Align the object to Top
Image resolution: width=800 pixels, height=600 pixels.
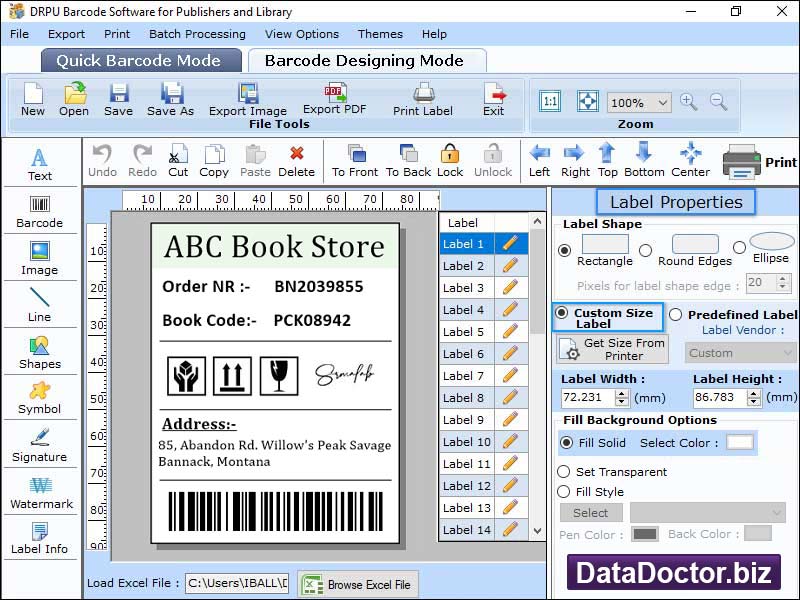tap(607, 161)
